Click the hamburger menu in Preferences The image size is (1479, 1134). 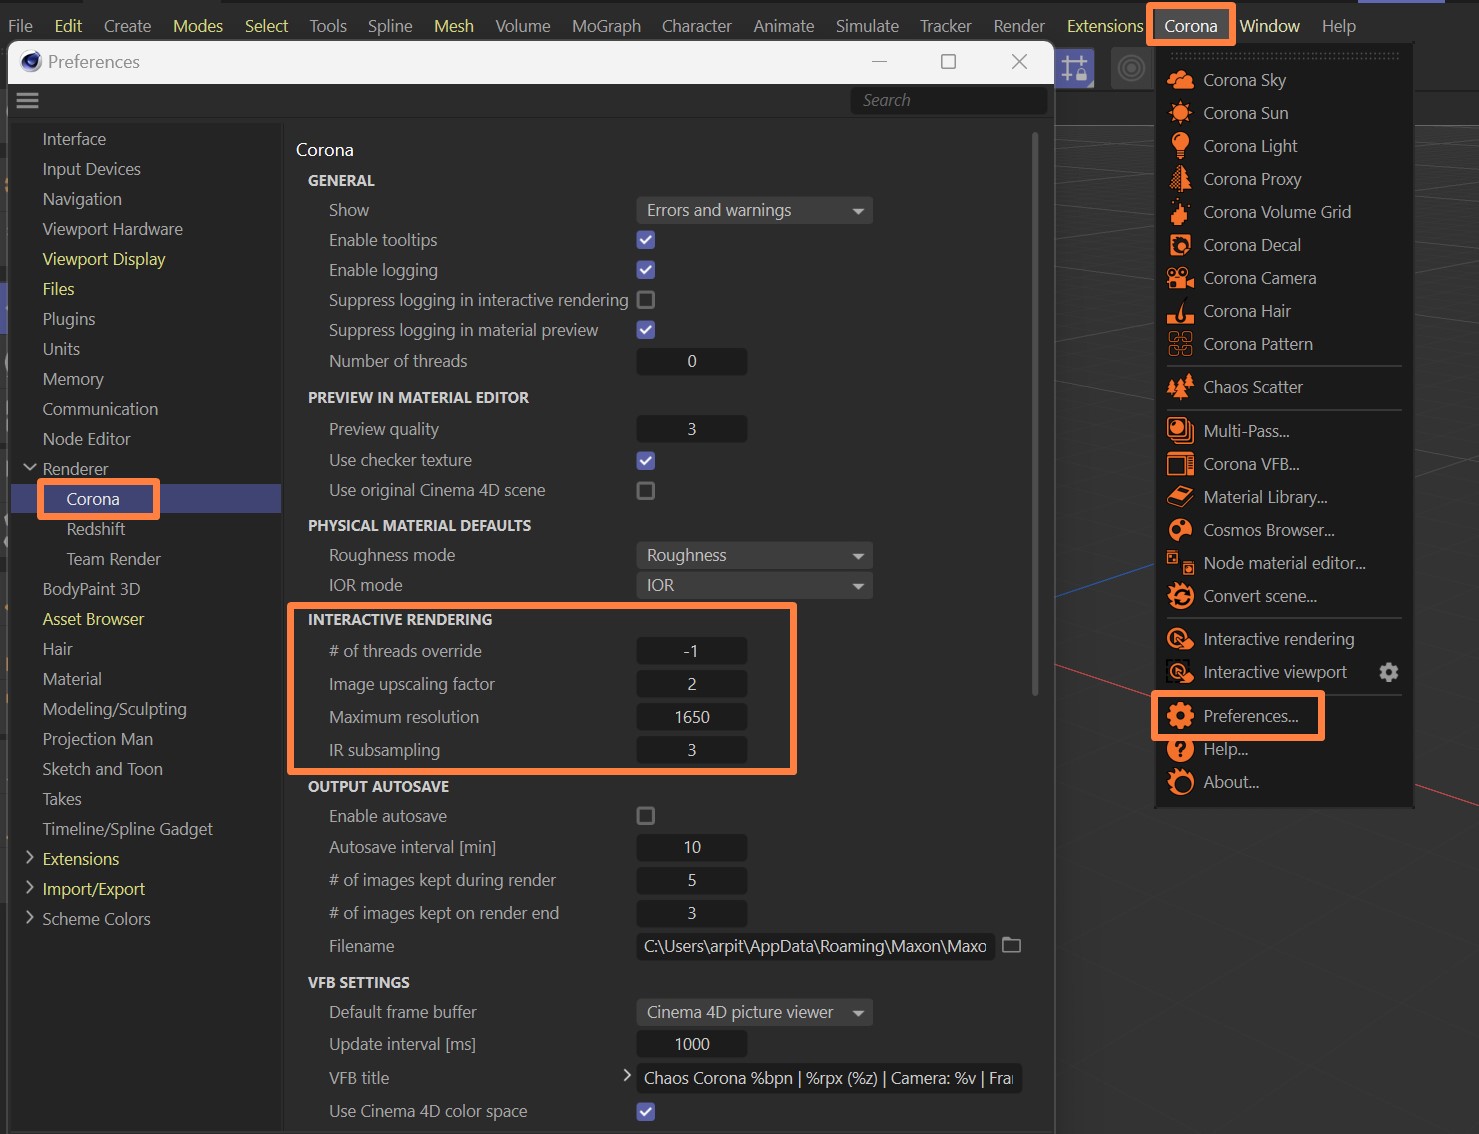click(x=28, y=100)
